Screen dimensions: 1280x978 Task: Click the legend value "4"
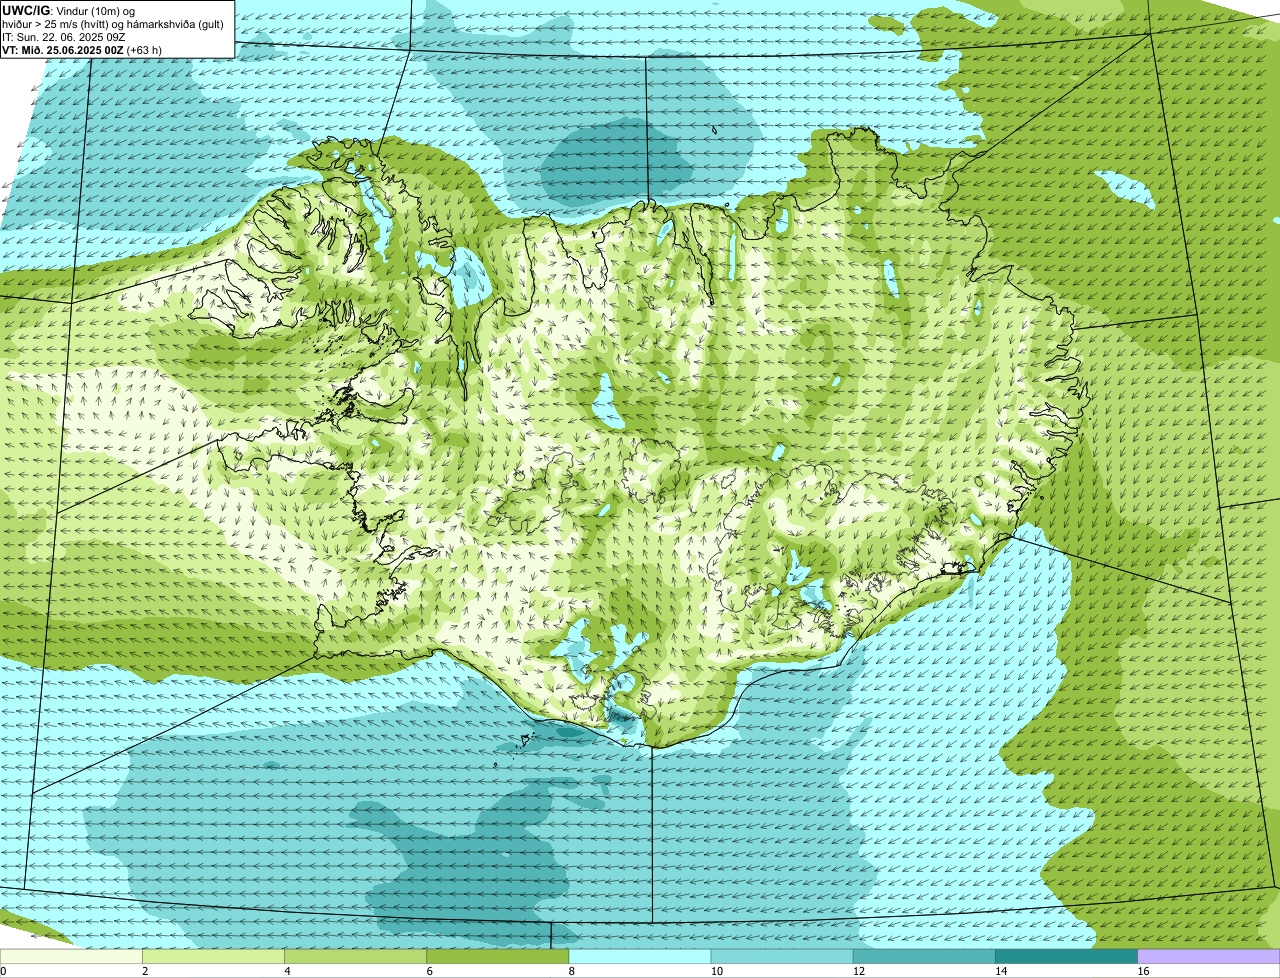coord(287,971)
